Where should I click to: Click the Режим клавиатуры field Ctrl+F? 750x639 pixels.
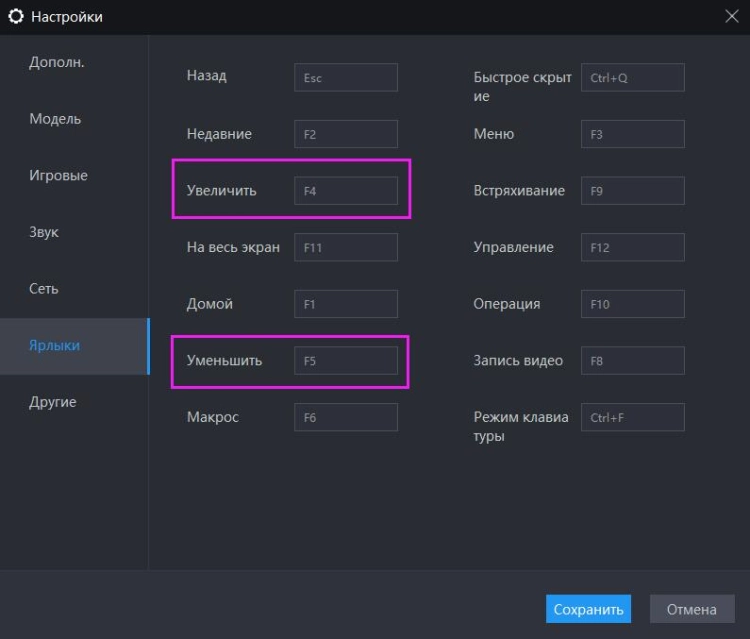tap(632, 417)
